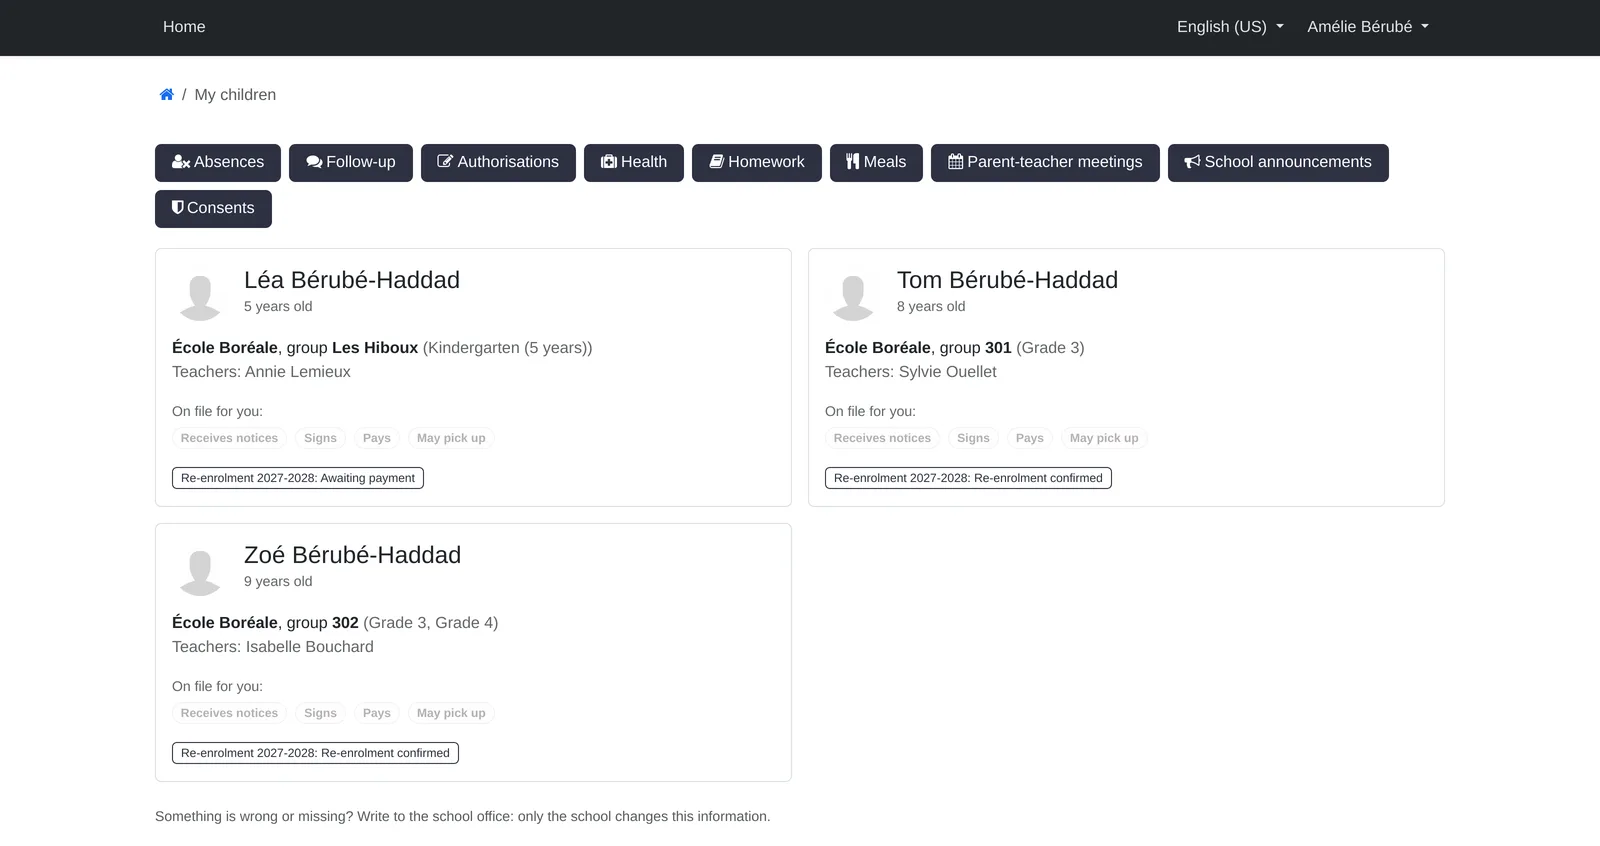Image resolution: width=1600 pixels, height=846 pixels.
Task: Click Zoé's Re-enrolment confirmed badge
Action: [315, 753]
